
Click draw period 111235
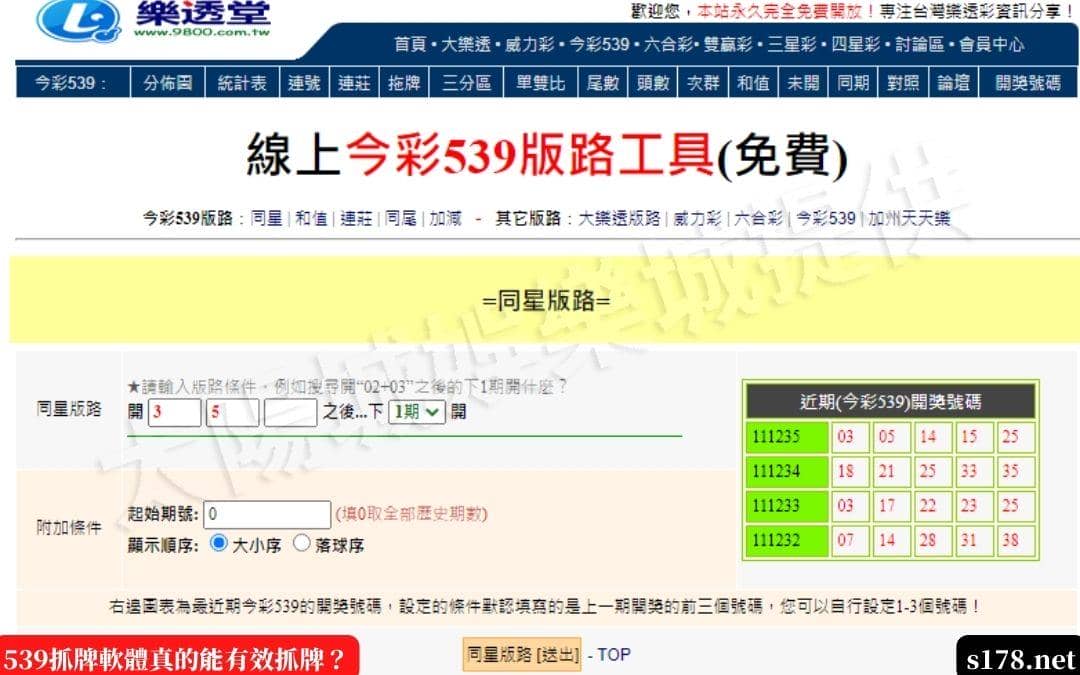787,437
